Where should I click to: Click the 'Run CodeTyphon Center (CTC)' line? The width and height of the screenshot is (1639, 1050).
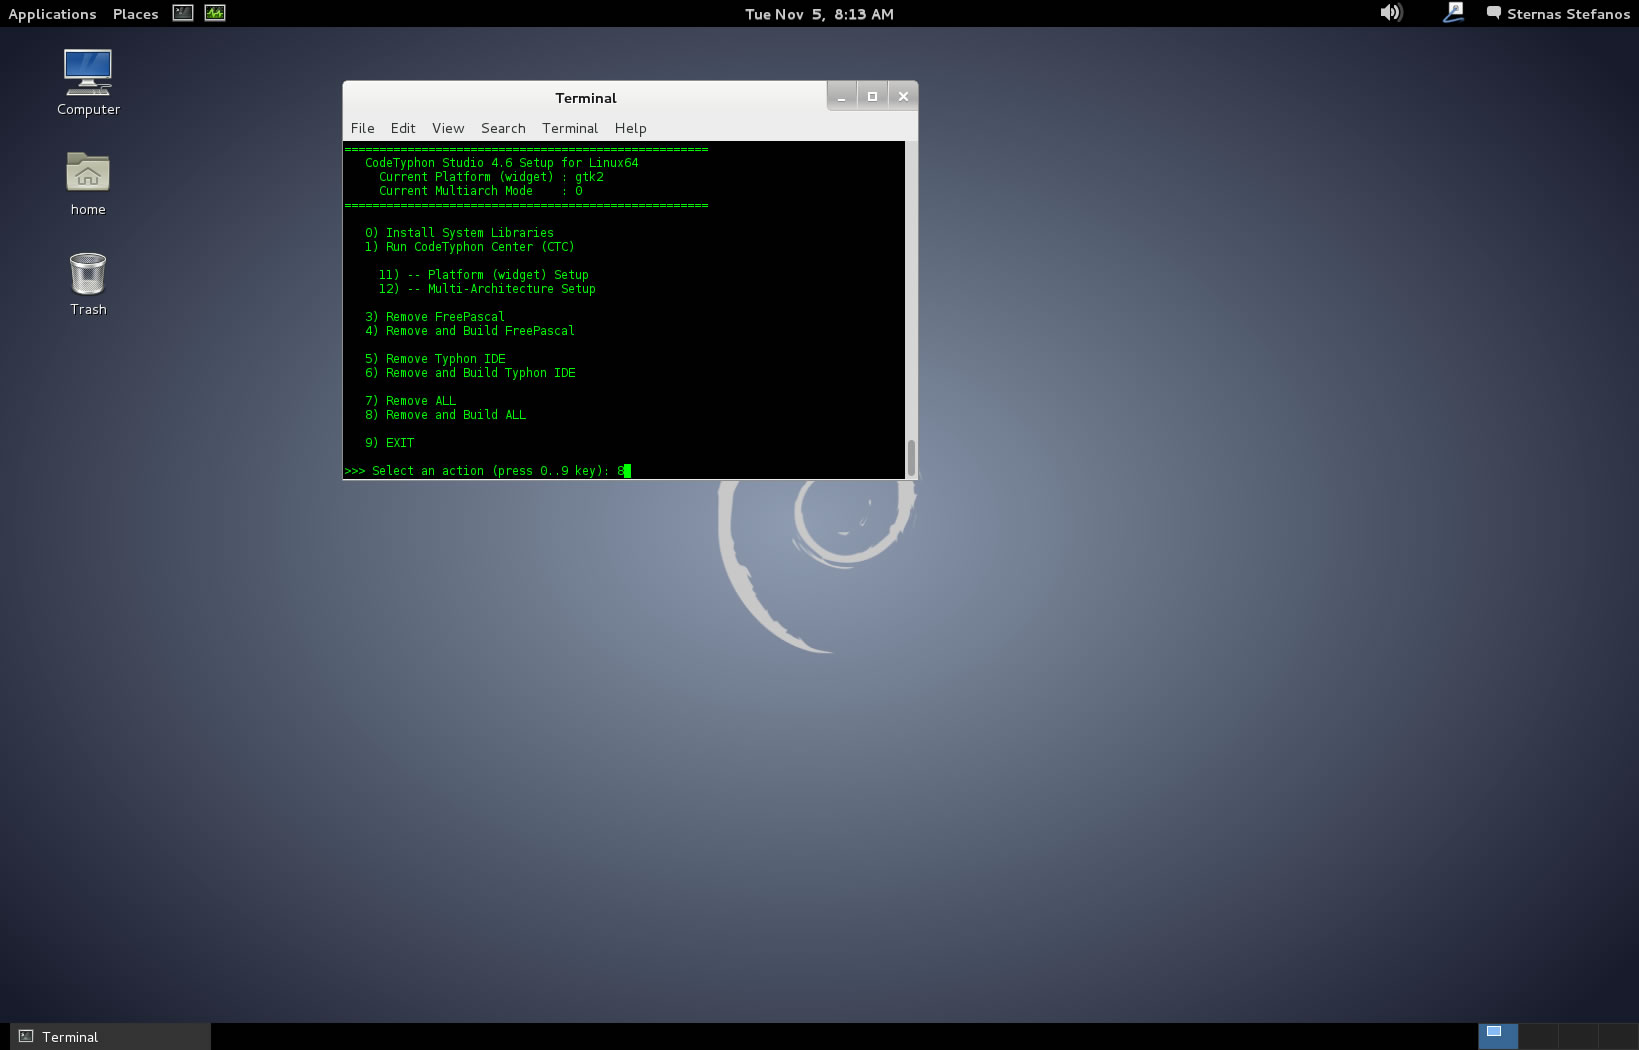pos(469,247)
